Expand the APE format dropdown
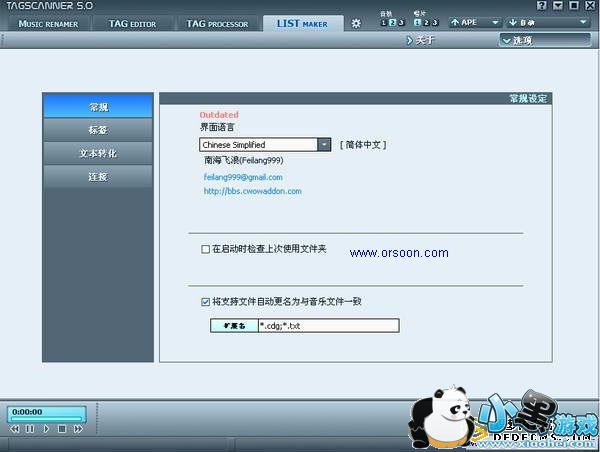This screenshot has width=600, height=452. pyautogui.click(x=495, y=22)
